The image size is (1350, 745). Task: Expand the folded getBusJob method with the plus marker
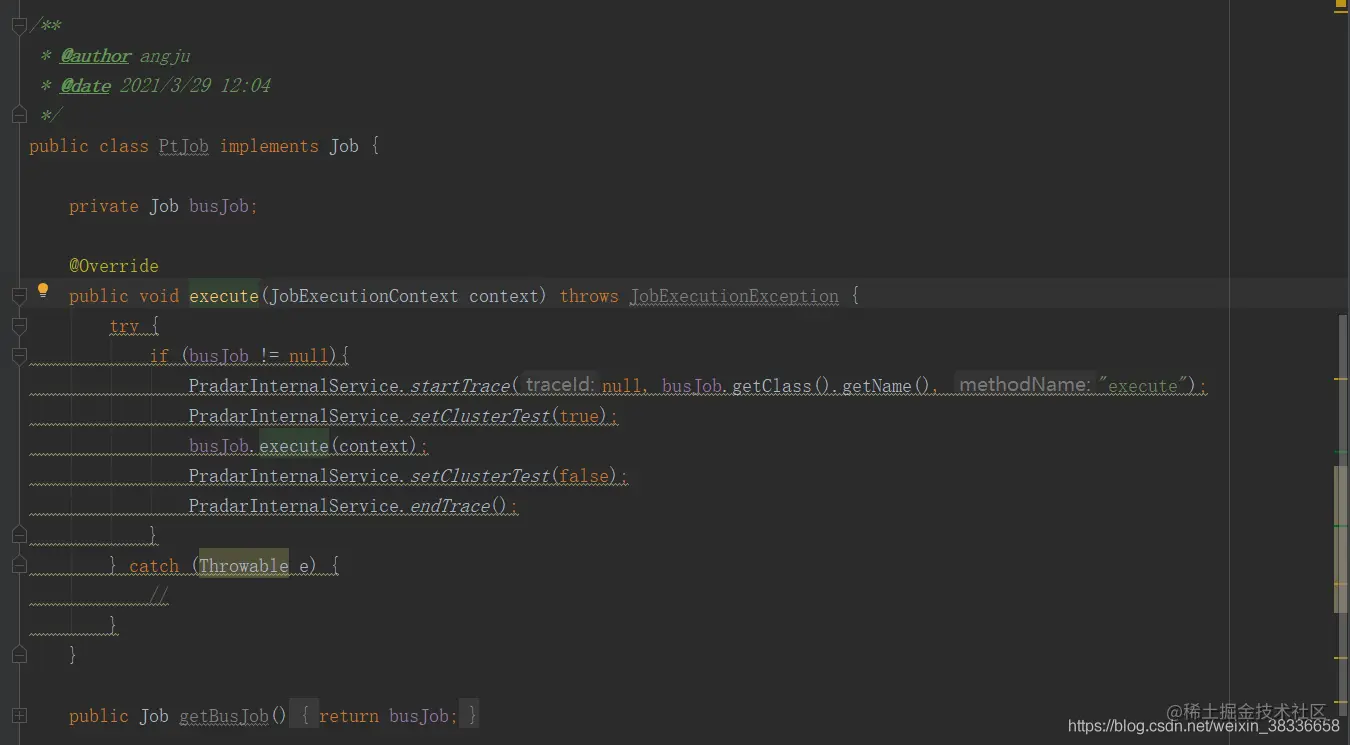pos(19,716)
